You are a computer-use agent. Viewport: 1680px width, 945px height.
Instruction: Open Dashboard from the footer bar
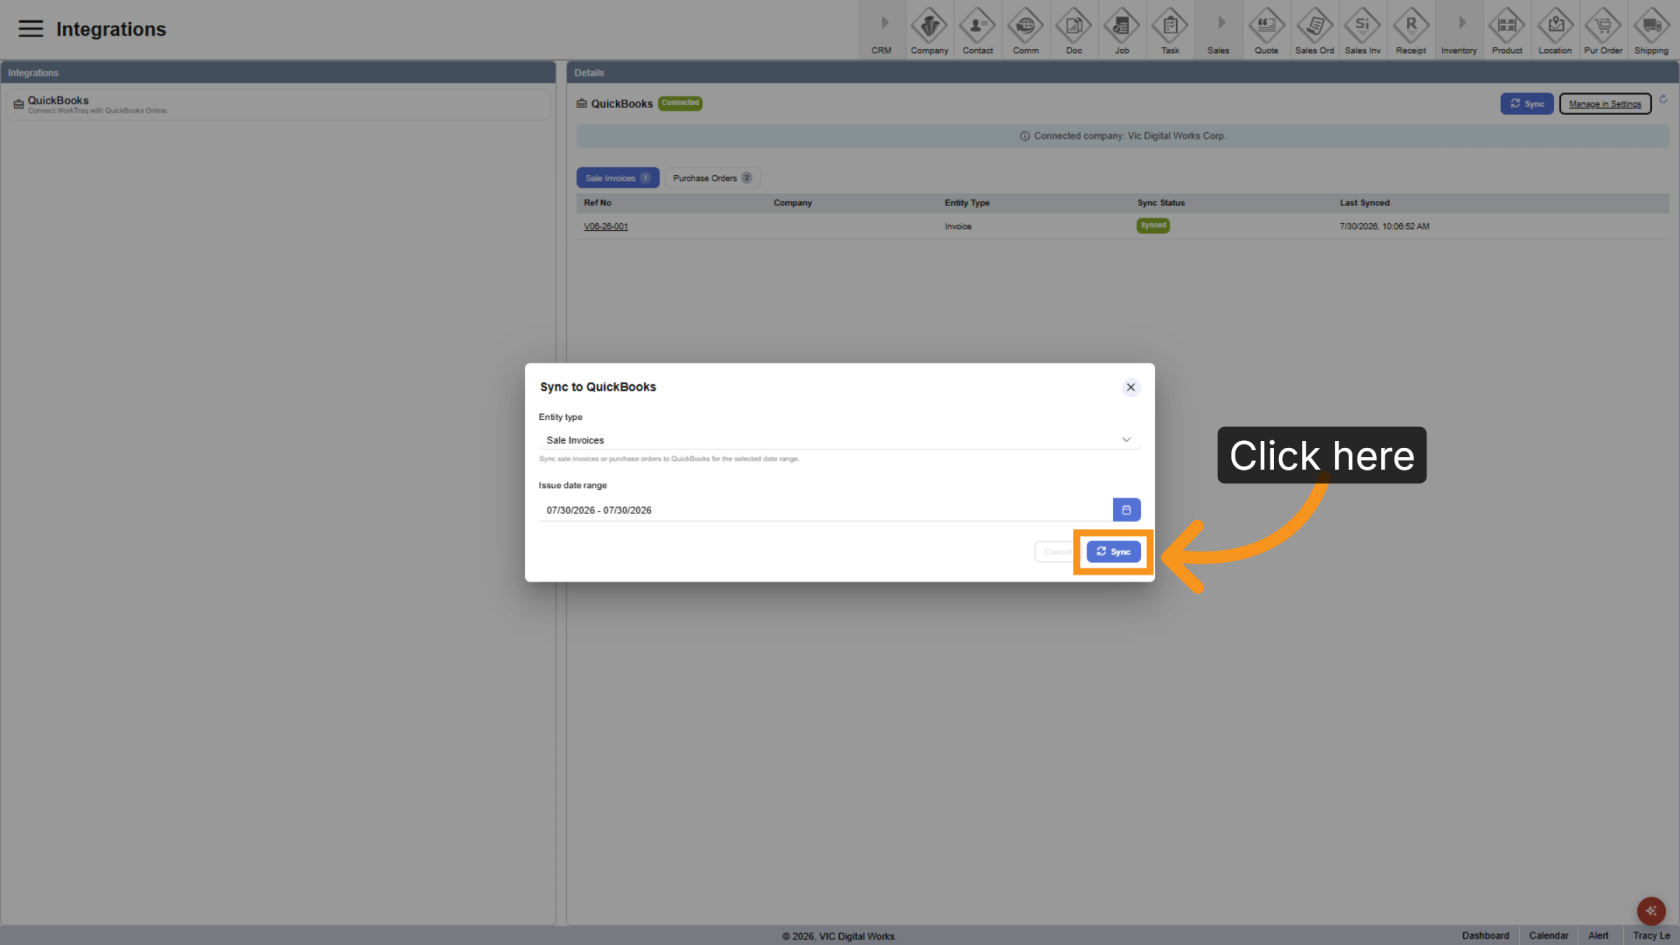1485,936
